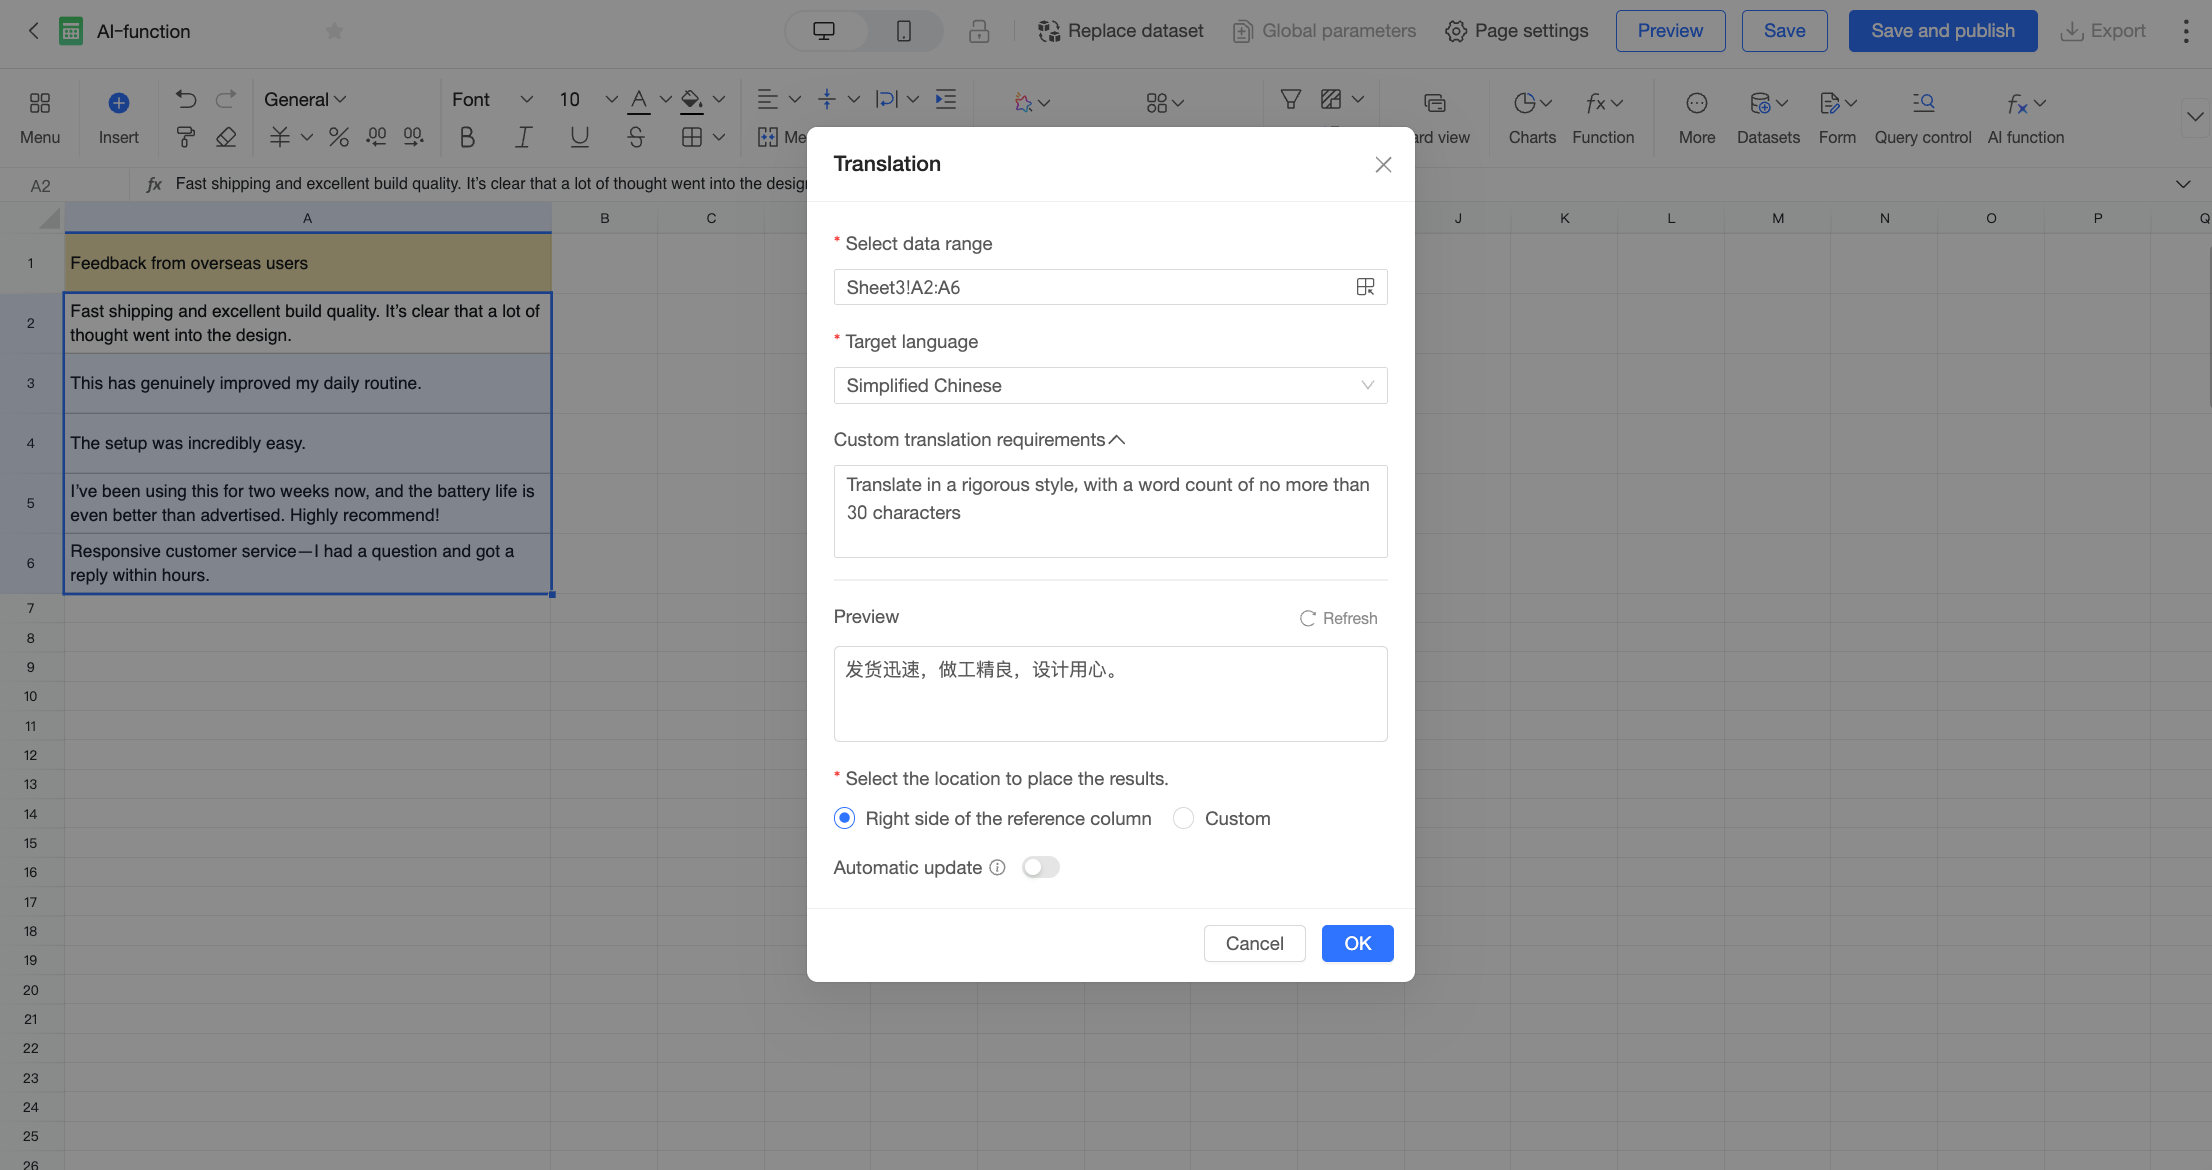
Task: Open the Datasets menu
Action: pos(1767,117)
